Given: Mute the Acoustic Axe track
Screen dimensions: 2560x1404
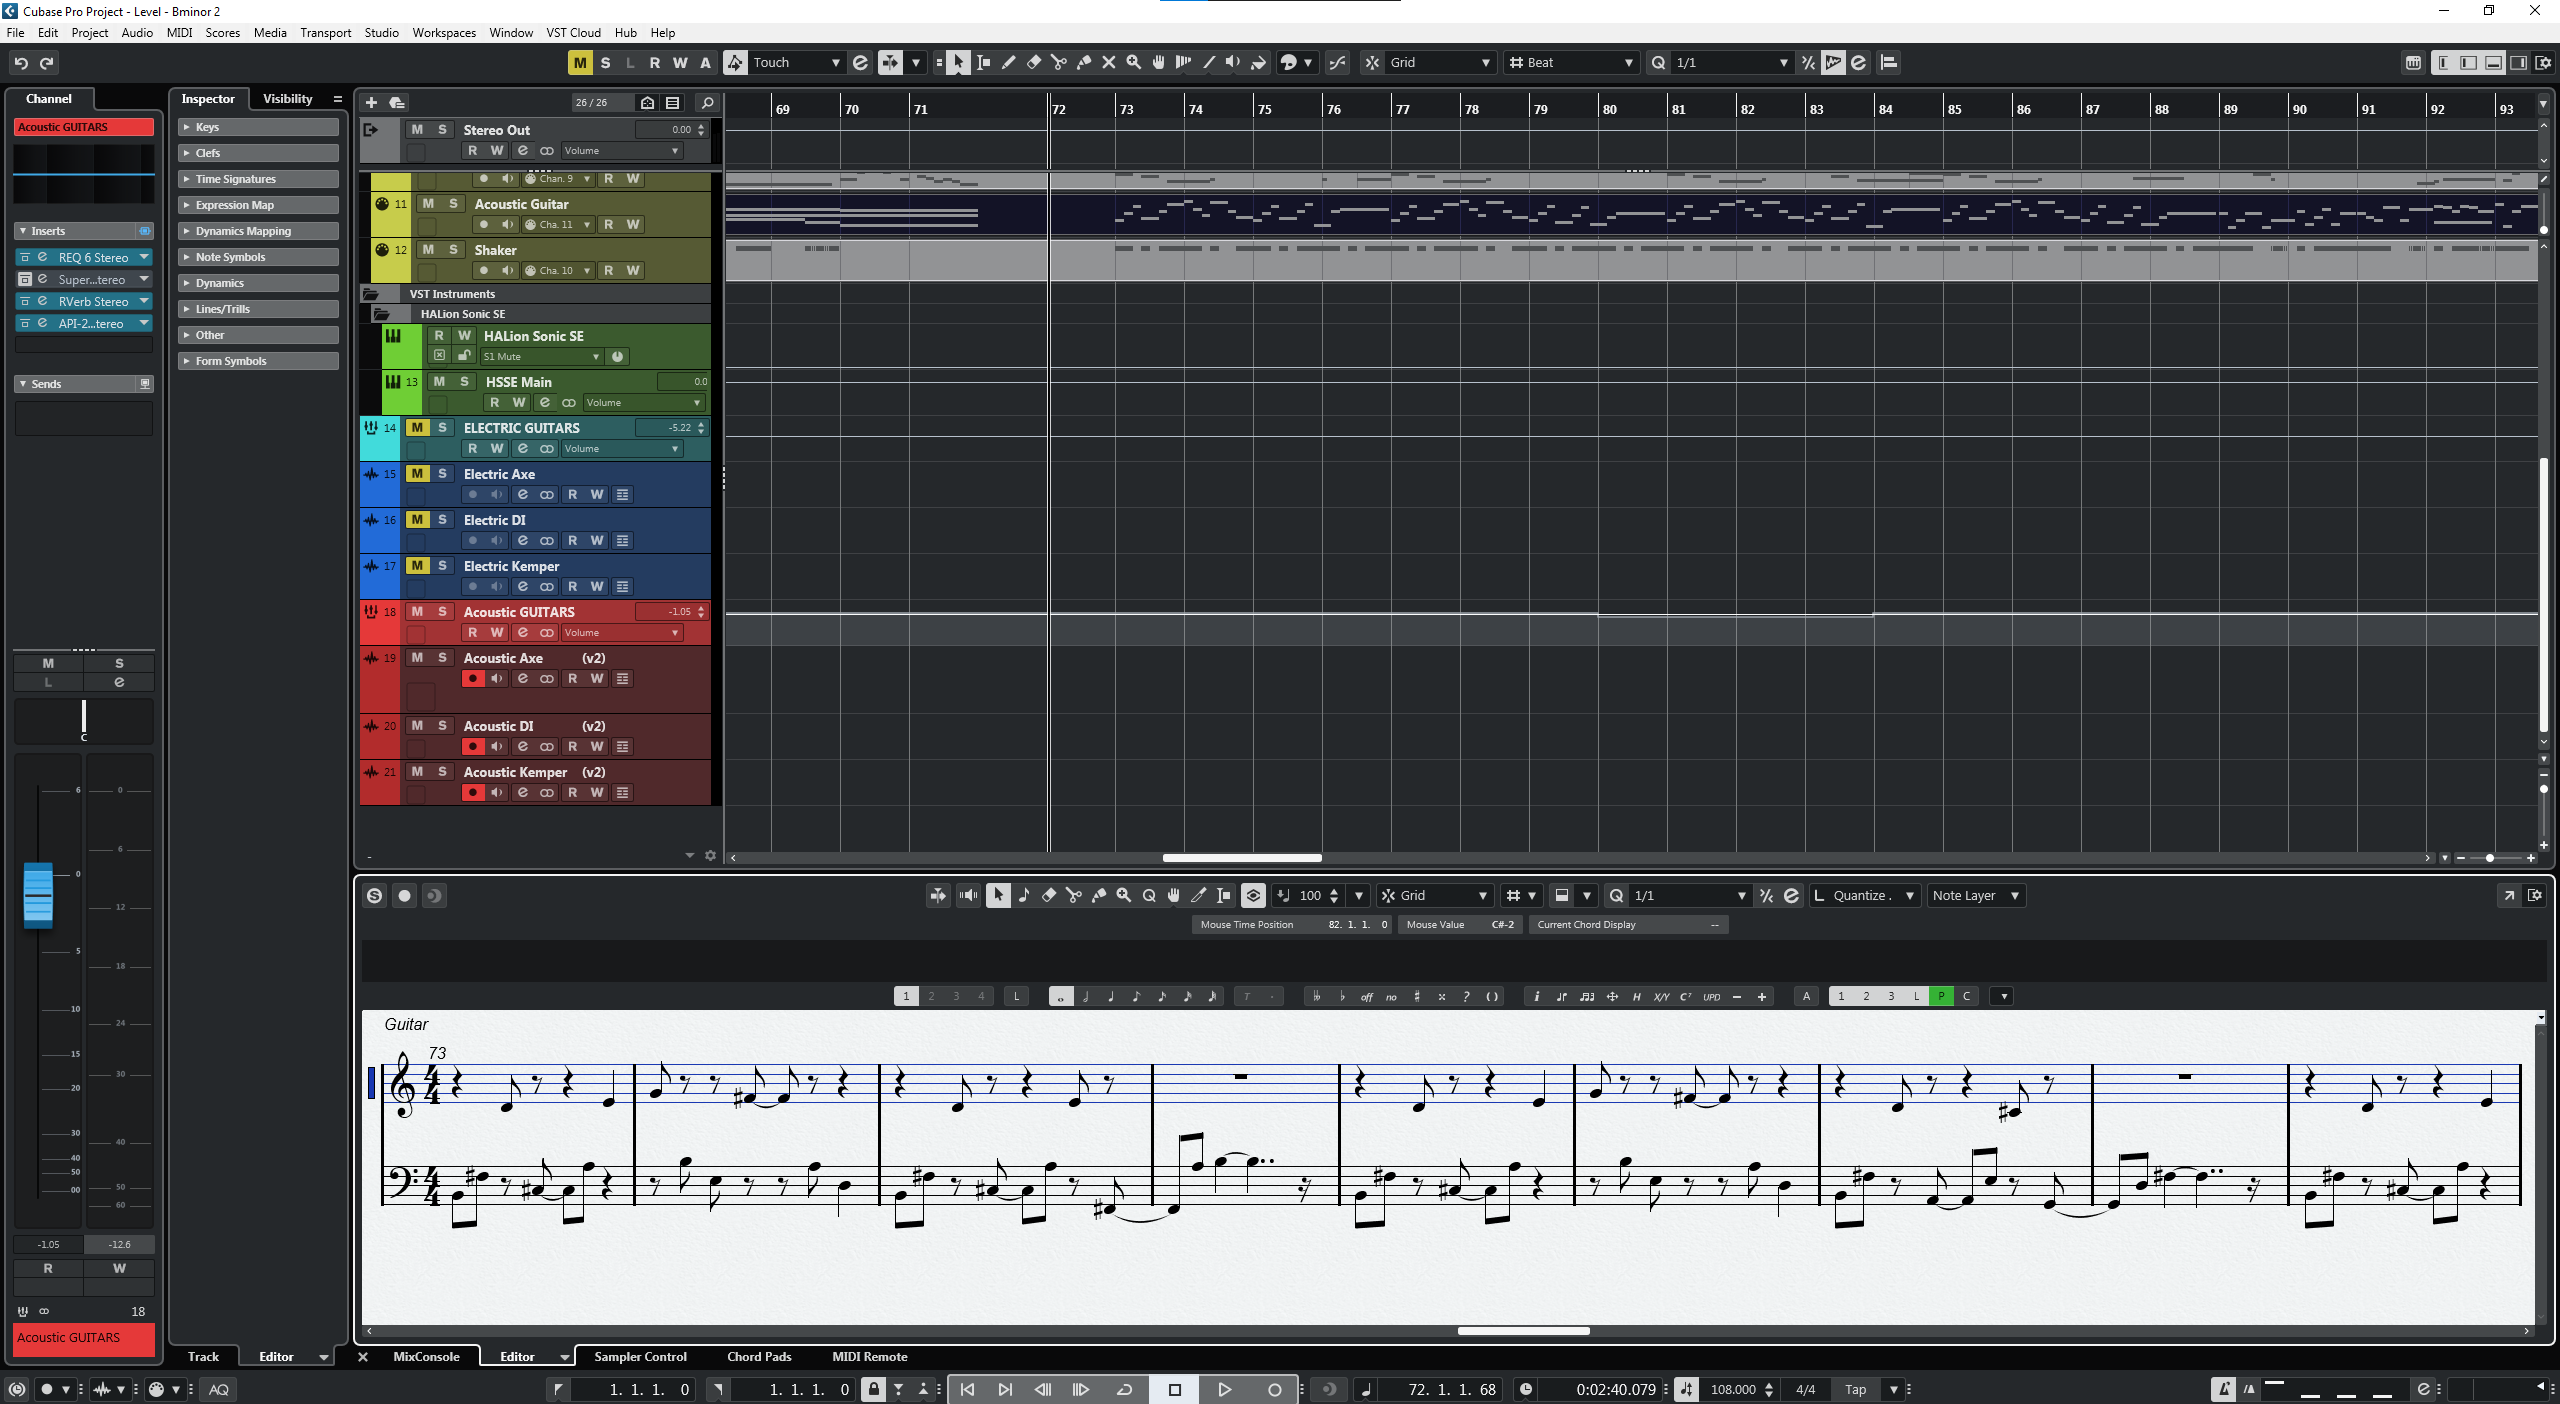Looking at the screenshot, I should (x=417, y=658).
